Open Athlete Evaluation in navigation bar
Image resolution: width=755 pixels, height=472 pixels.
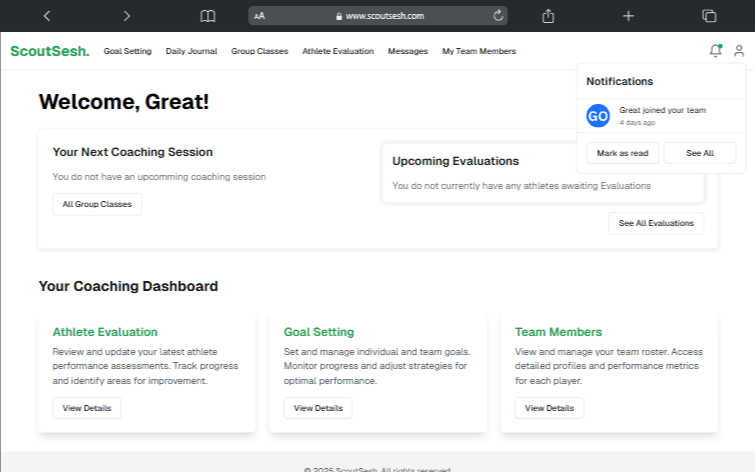pyautogui.click(x=338, y=51)
